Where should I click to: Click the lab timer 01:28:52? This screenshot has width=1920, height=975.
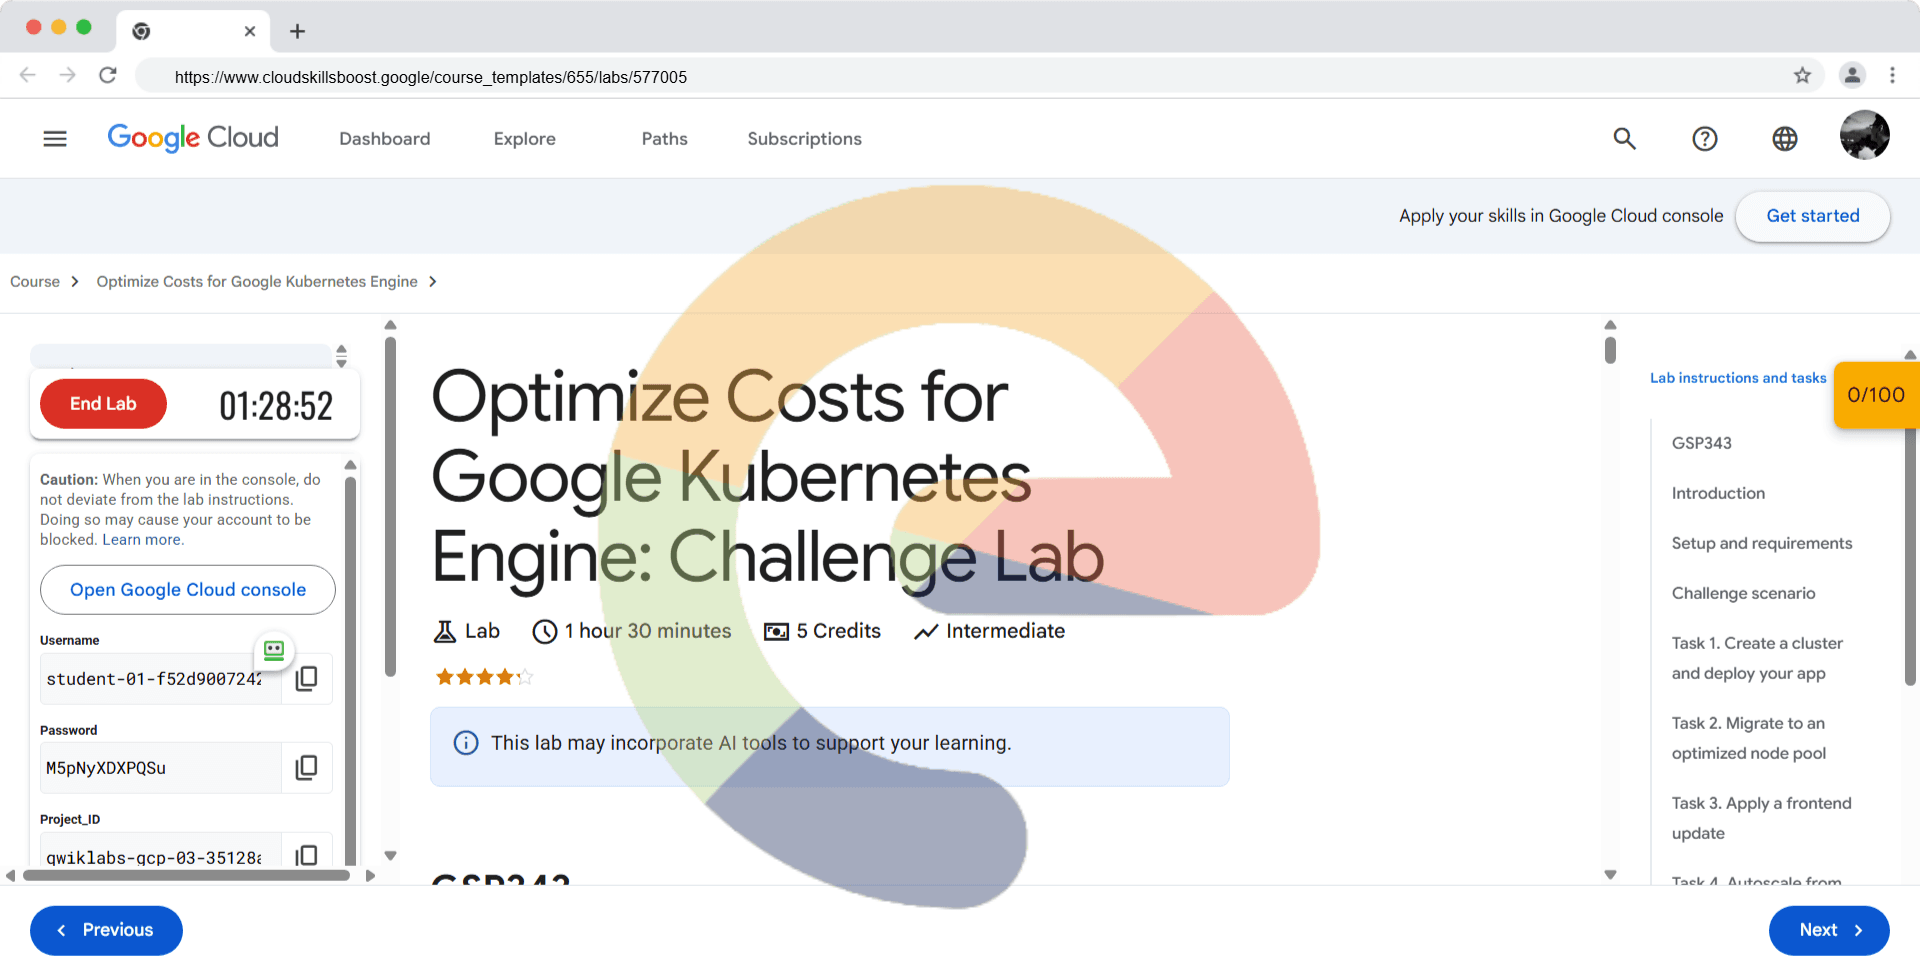276,406
